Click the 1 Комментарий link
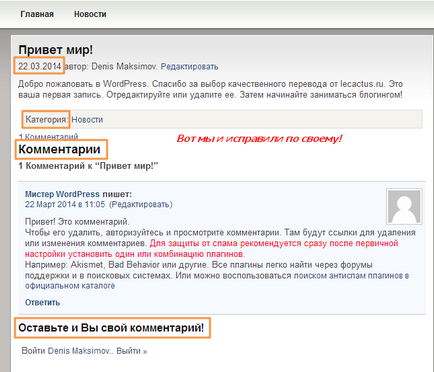This screenshot has width=434, height=372. click(x=48, y=137)
